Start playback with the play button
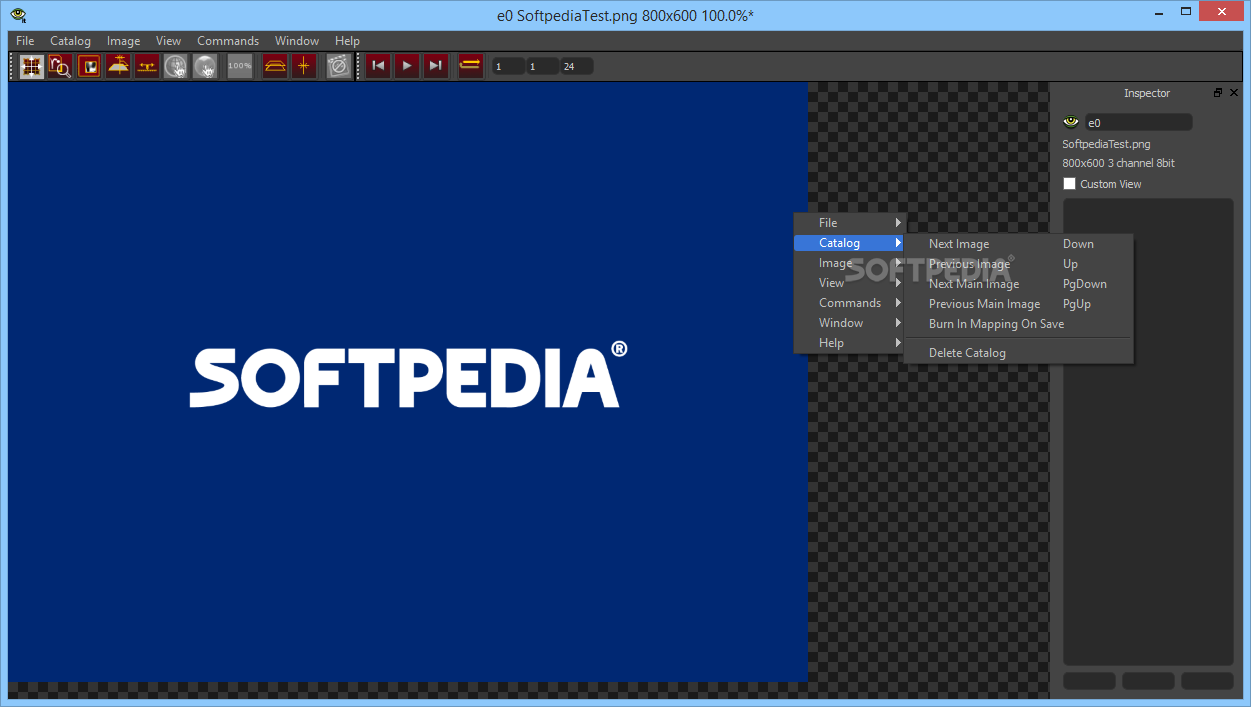Image resolution: width=1251 pixels, height=707 pixels. pos(406,66)
